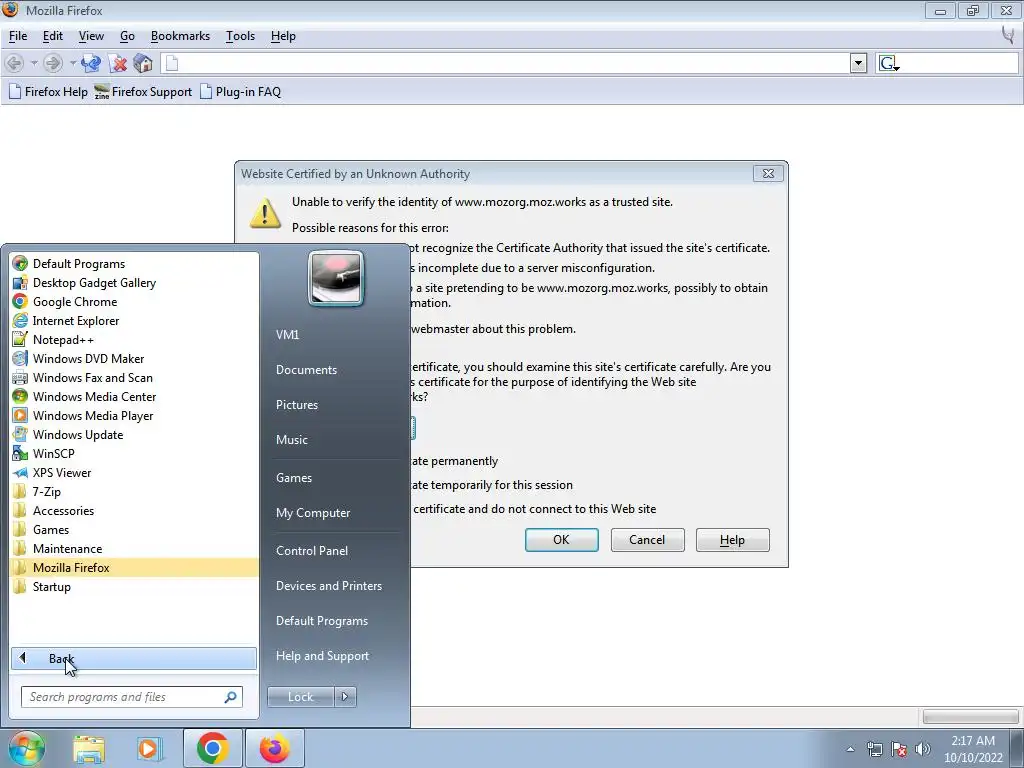The height and width of the screenshot is (768, 1024).
Task: Launch Windows Media Center
Action: tap(134, 396)
